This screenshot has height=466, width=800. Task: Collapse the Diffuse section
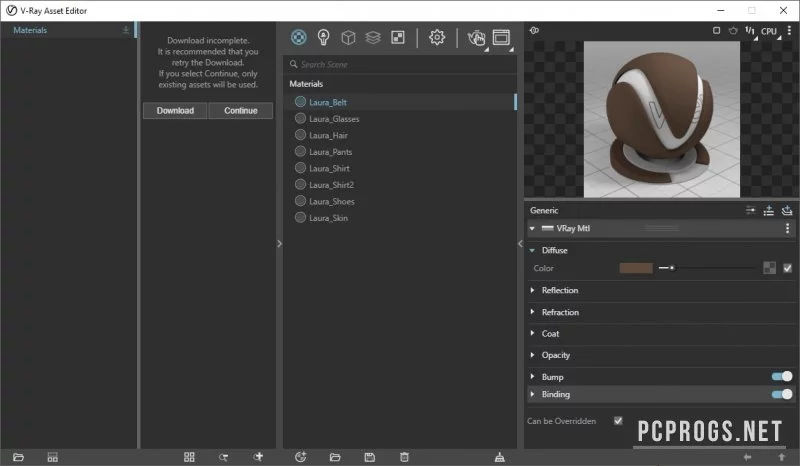pyautogui.click(x=532, y=250)
